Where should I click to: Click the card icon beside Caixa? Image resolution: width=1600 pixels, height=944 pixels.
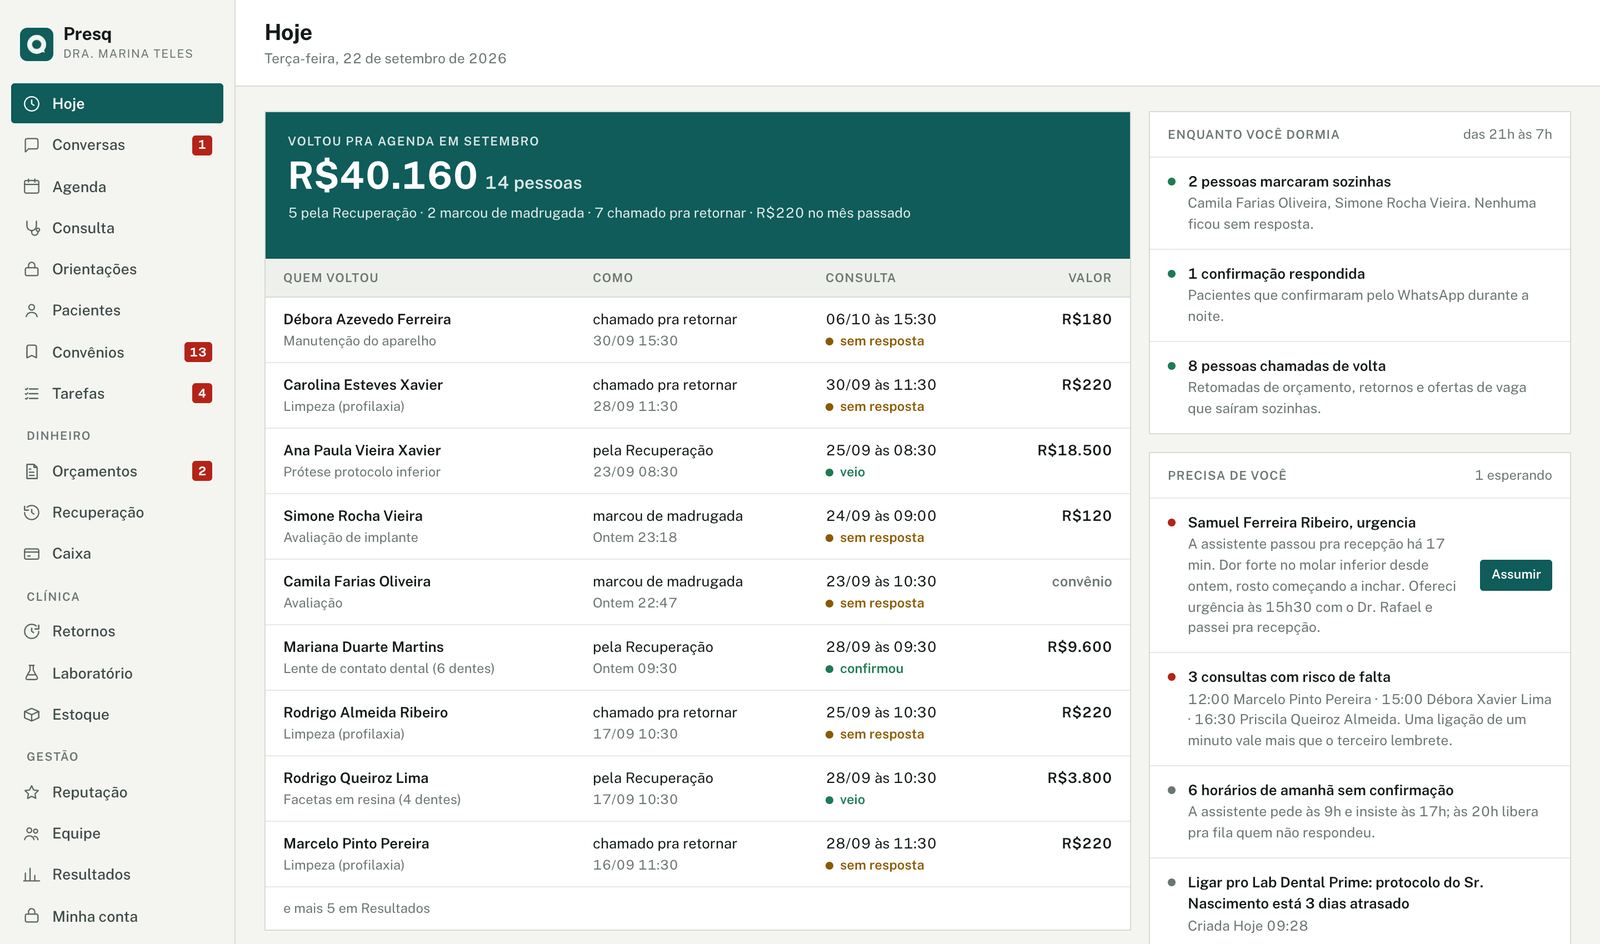32,554
